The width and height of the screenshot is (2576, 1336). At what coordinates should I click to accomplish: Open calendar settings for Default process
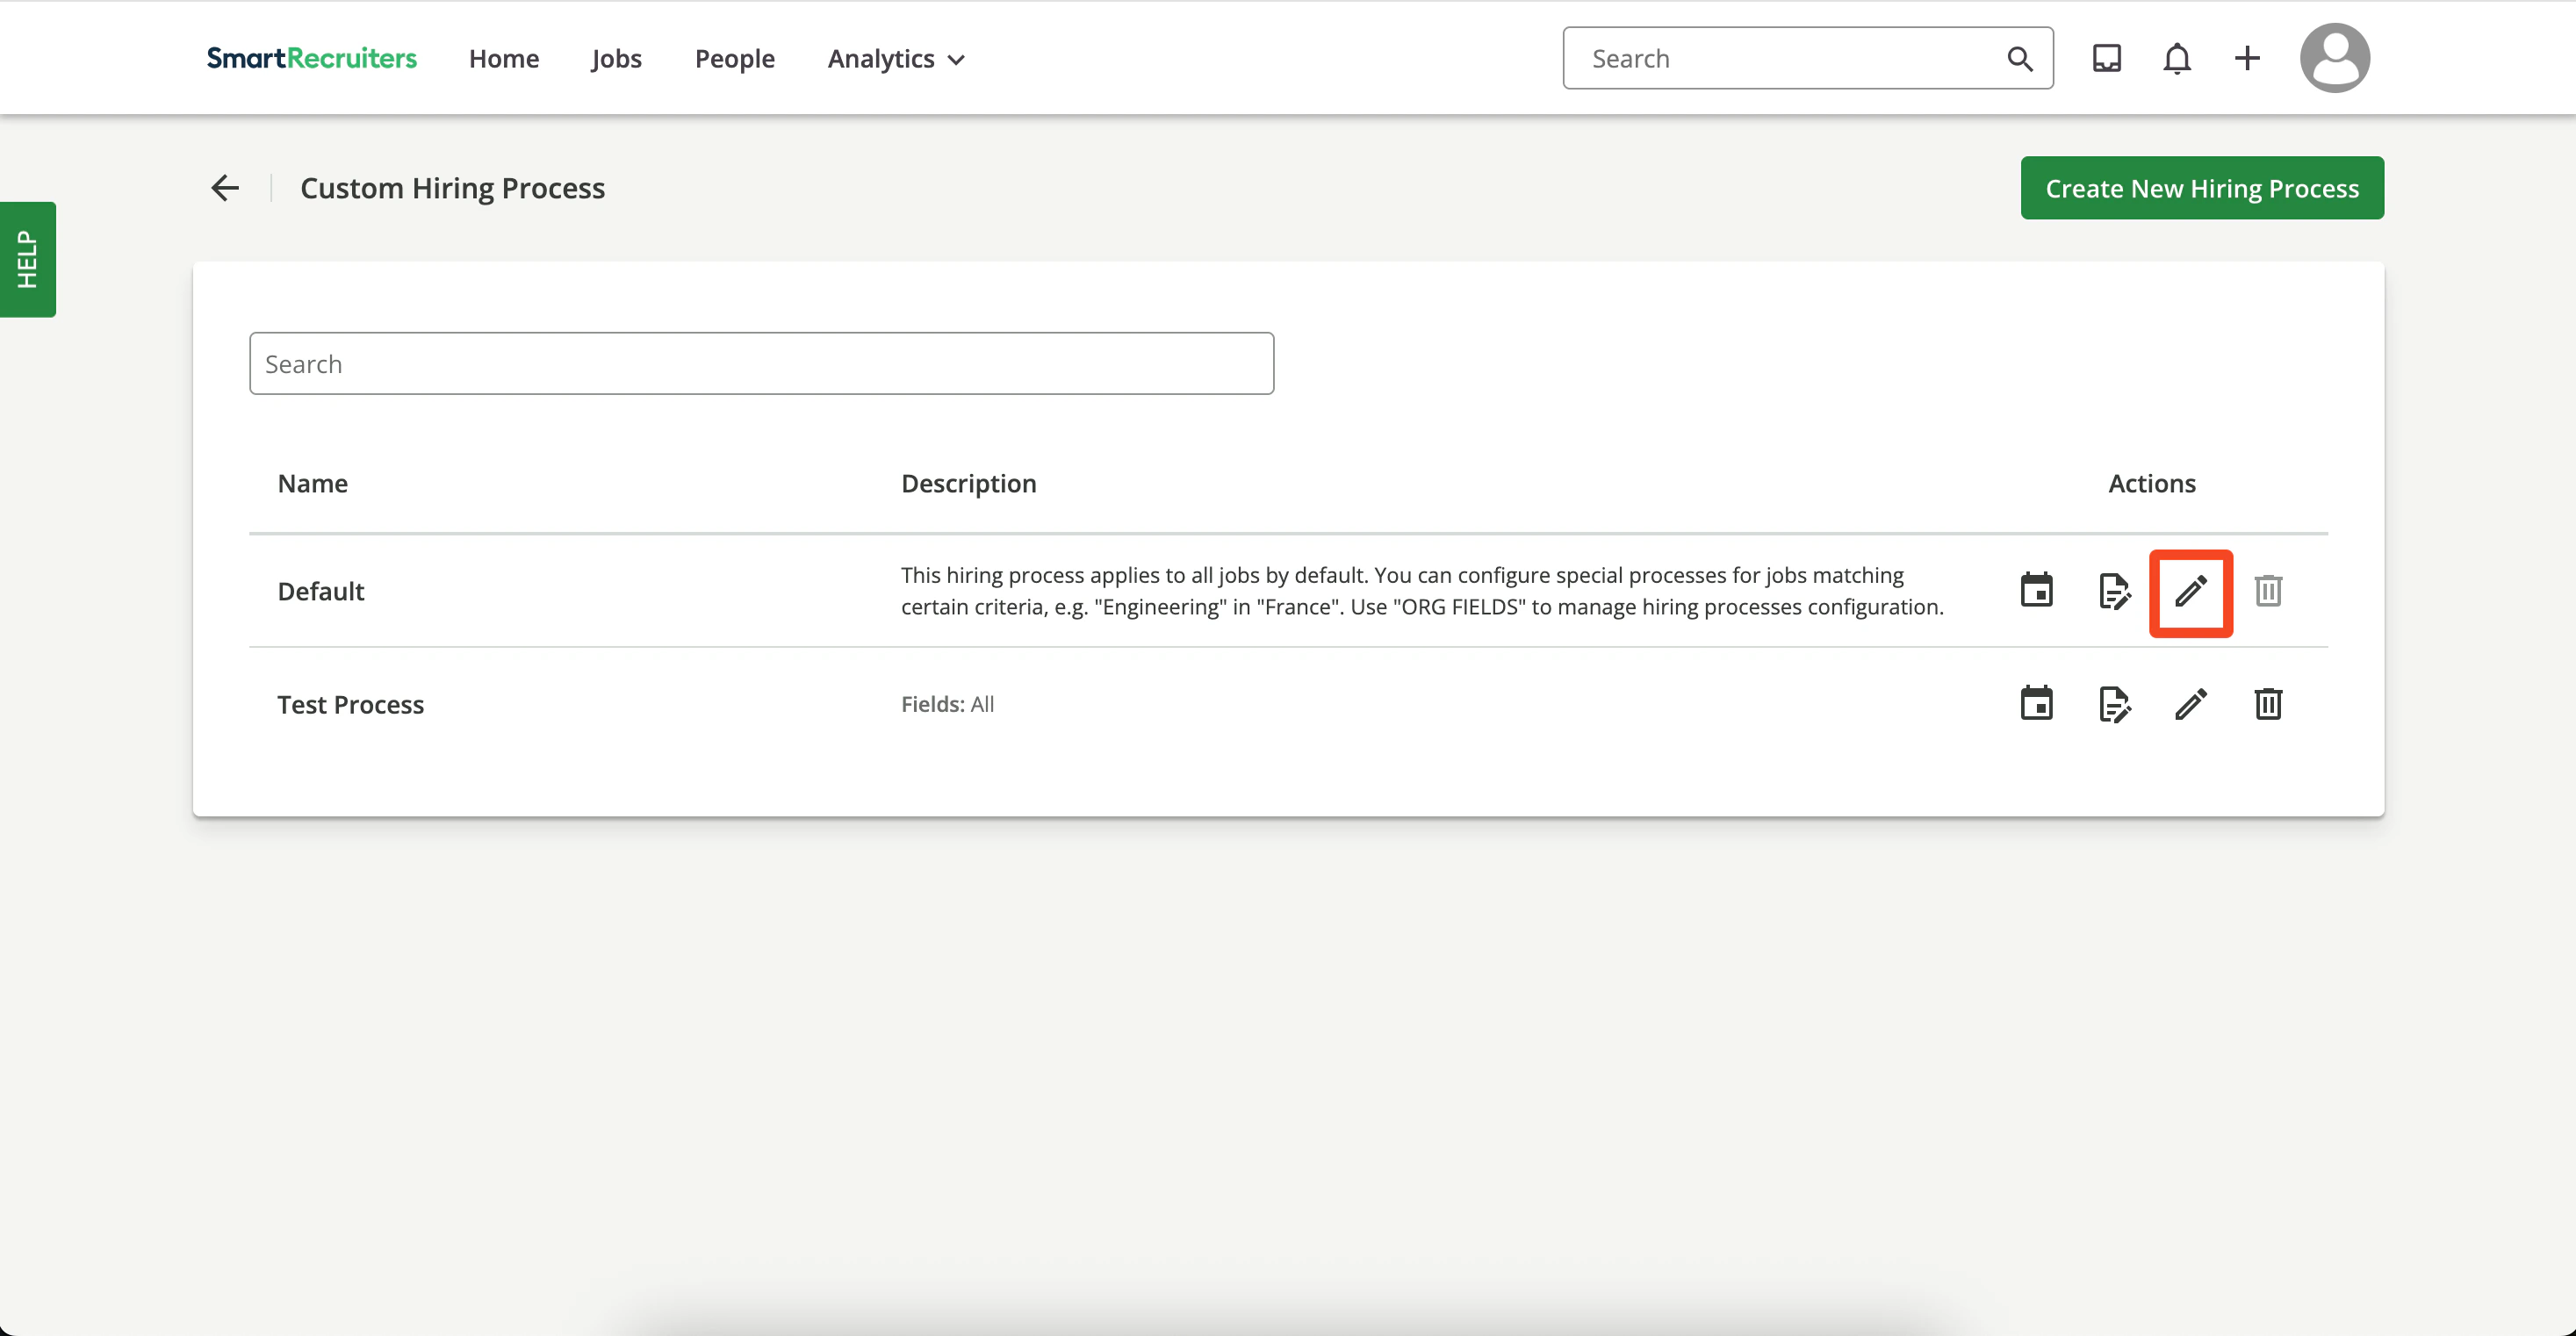pos(2036,591)
